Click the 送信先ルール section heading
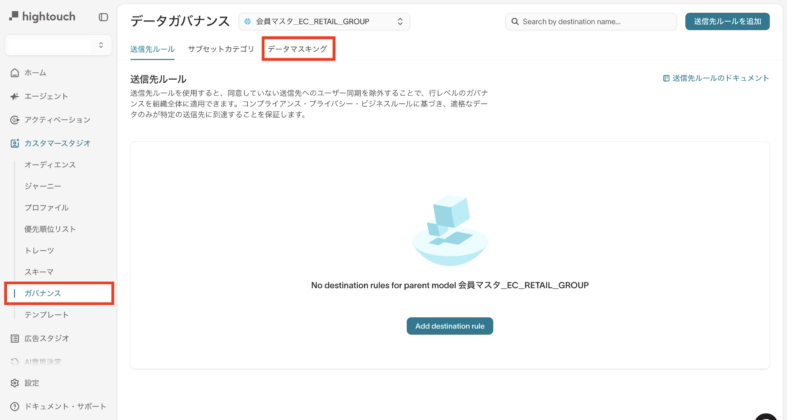787x420 pixels. tap(158, 79)
